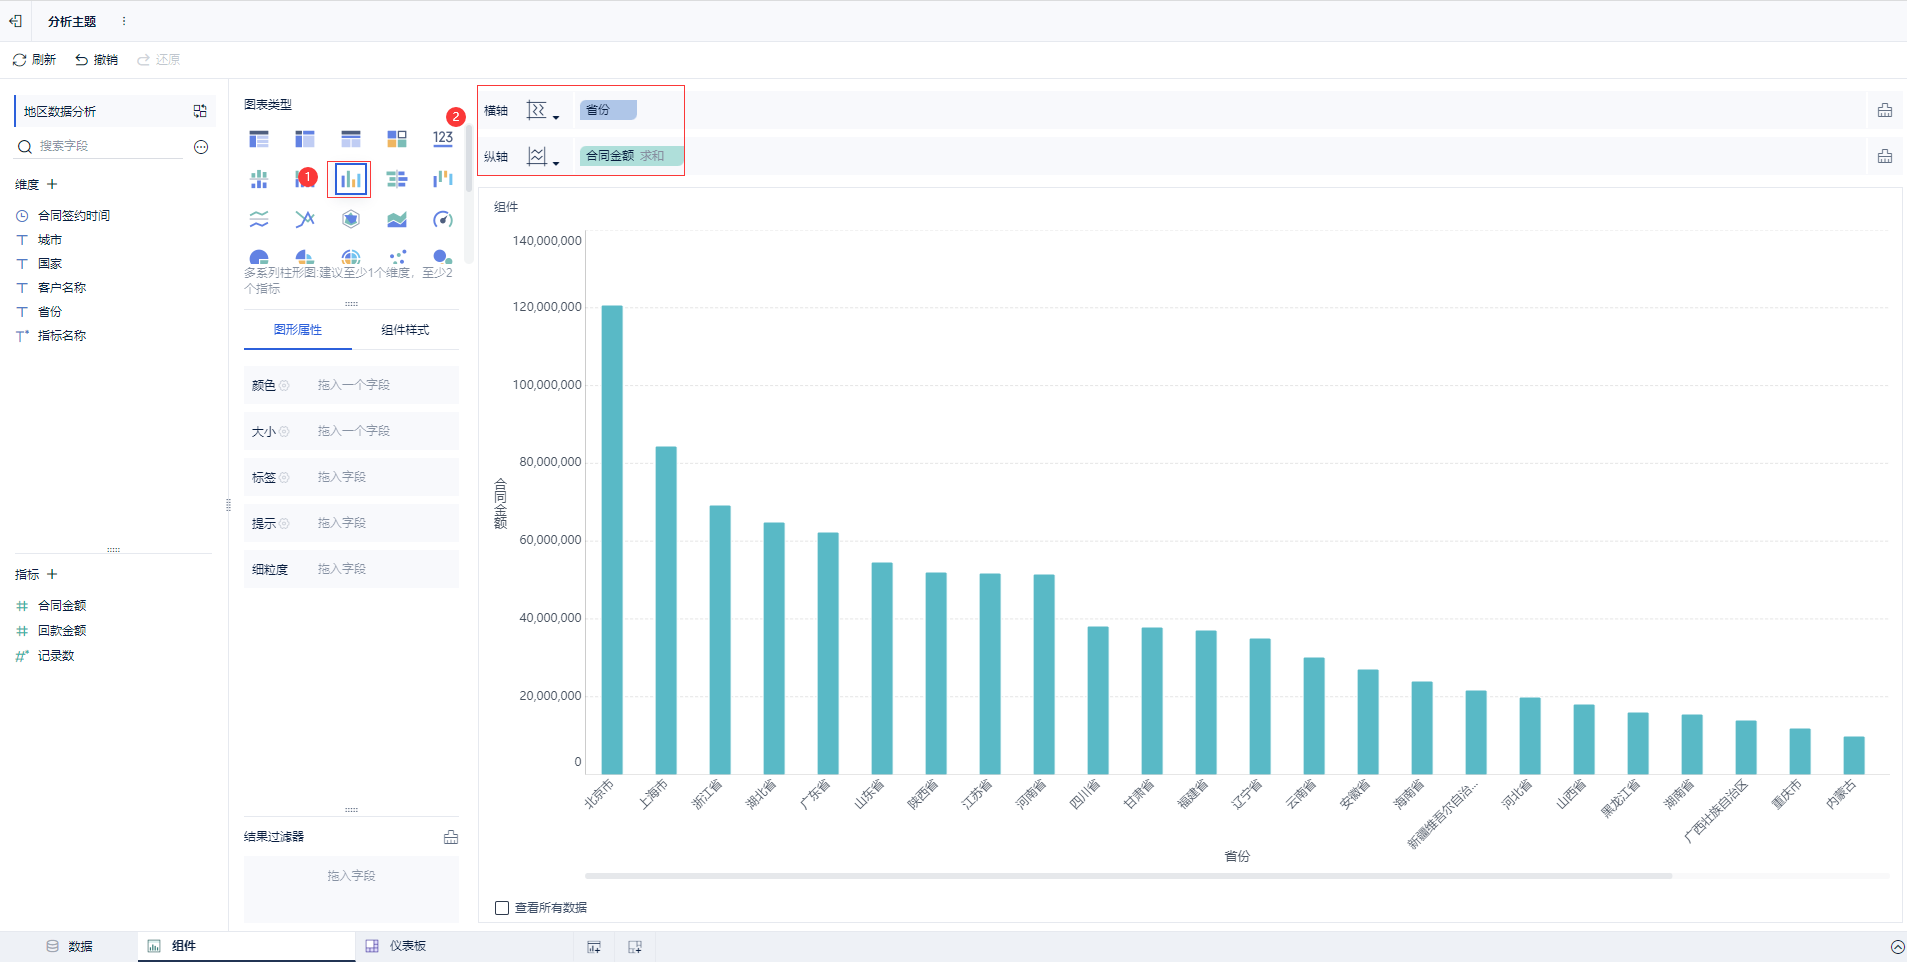Open the horizontal axis settings dropdown

(x=542, y=111)
